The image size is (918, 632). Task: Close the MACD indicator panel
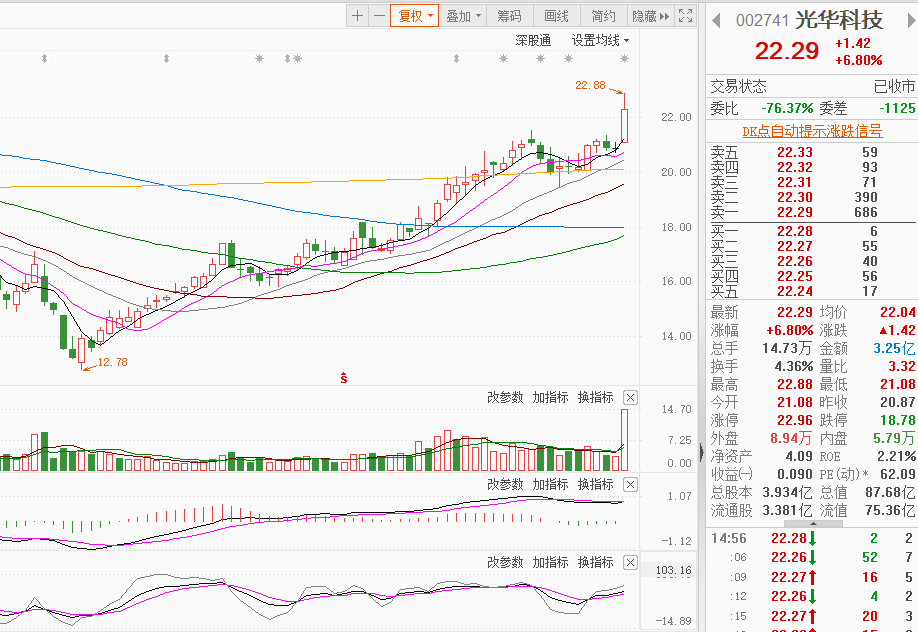click(x=630, y=484)
